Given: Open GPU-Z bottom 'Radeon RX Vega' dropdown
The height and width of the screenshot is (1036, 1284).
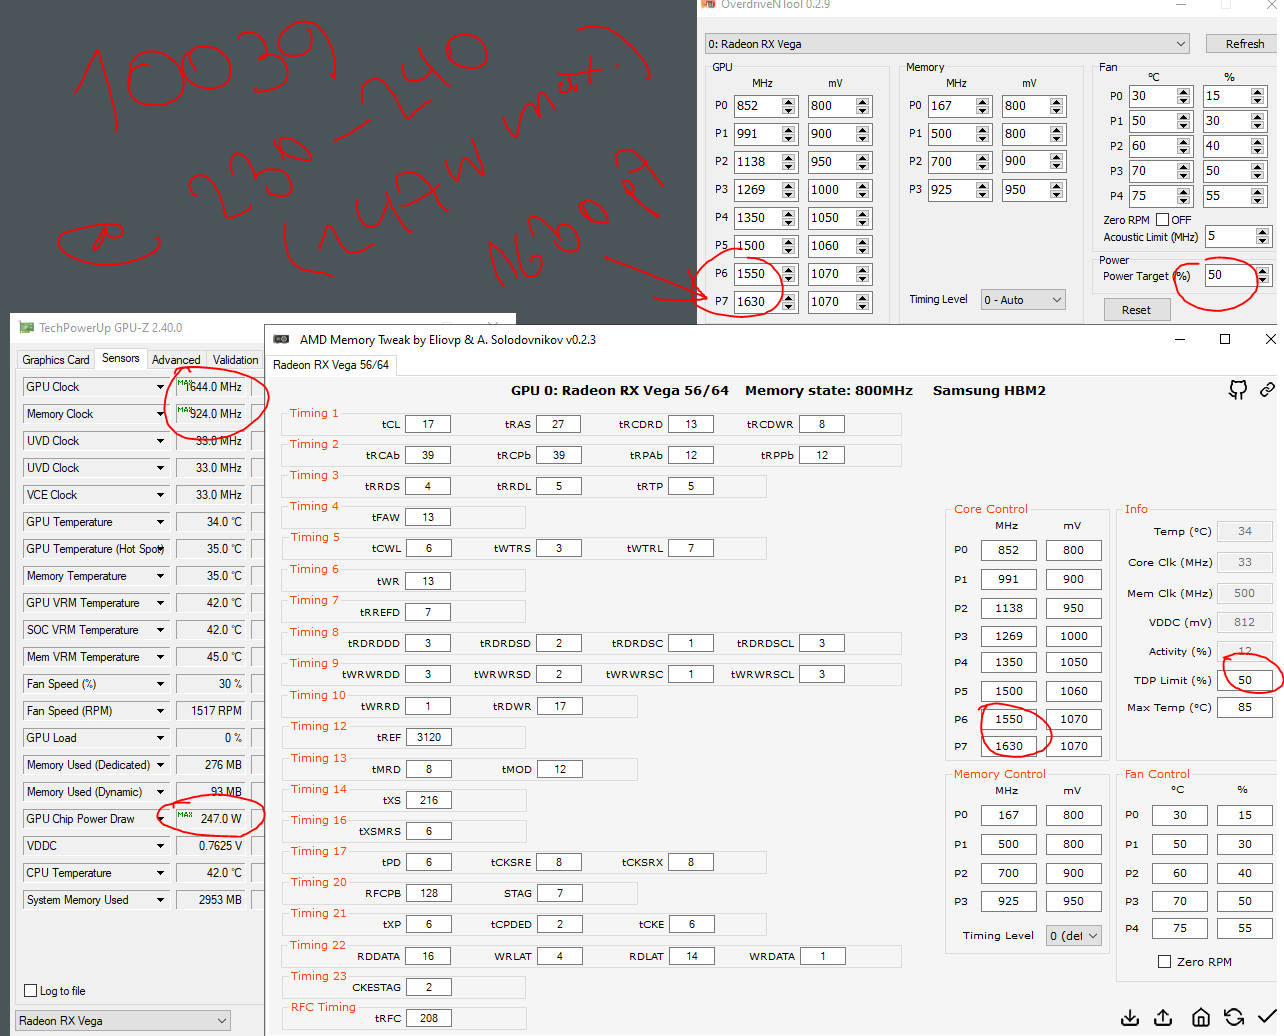Looking at the screenshot, I should (123, 1021).
